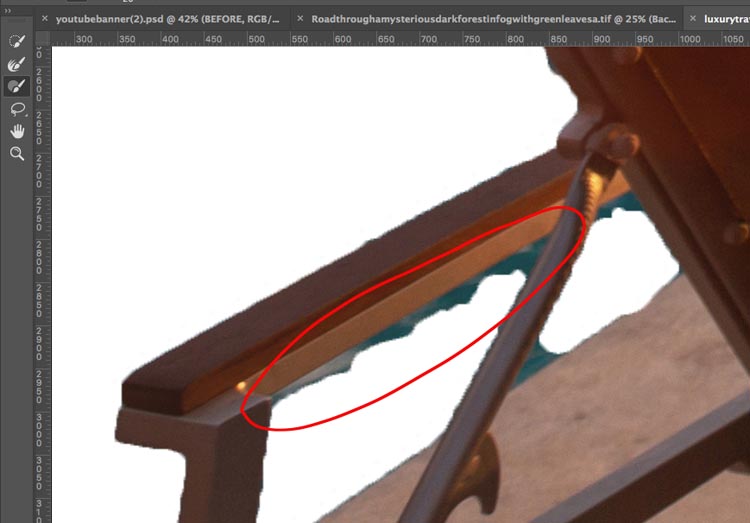Switch to the Roadthroughamysteriousdarkforest tif tab
Image resolution: width=750 pixels, height=523 pixels.
tap(494, 19)
